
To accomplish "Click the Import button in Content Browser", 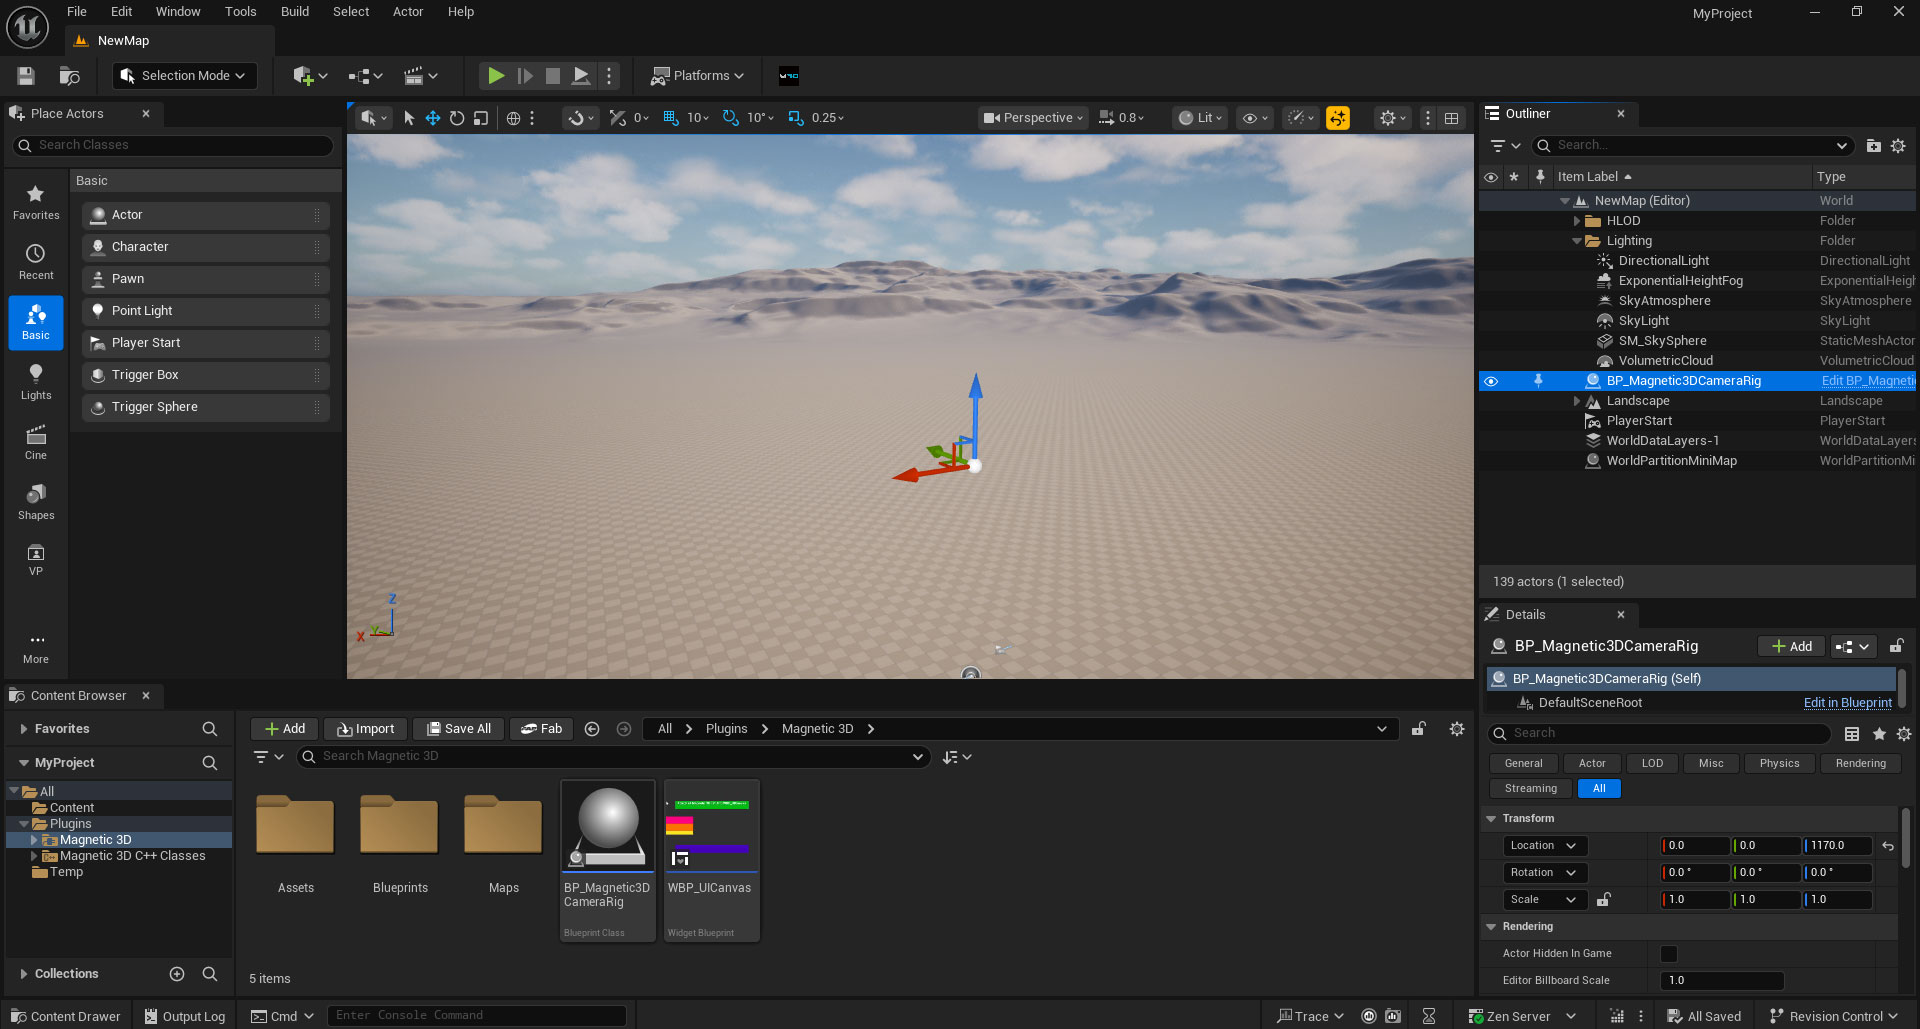I will point(366,729).
